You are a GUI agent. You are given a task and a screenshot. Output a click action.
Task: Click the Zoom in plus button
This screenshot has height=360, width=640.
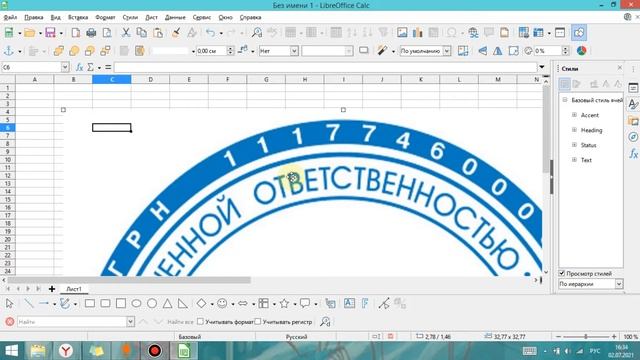click(614, 337)
